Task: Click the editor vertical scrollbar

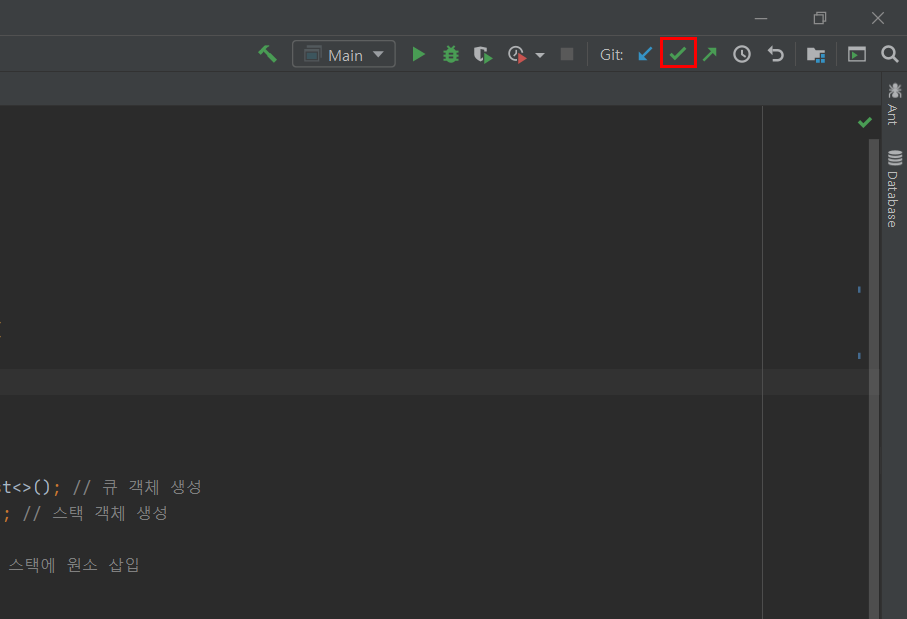Action: pos(873,379)
